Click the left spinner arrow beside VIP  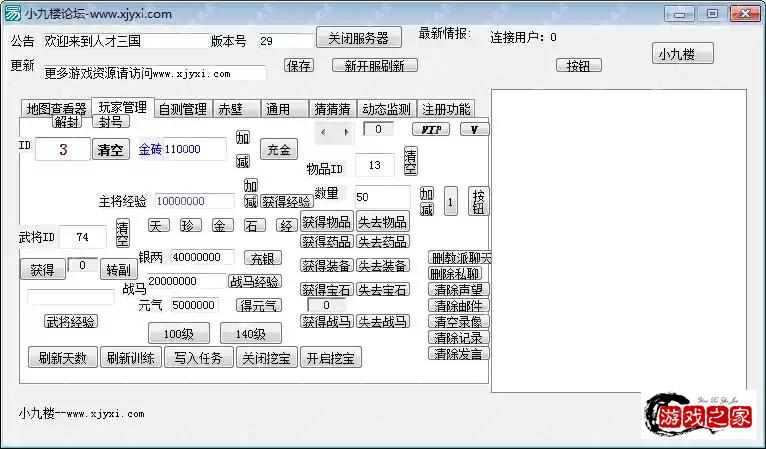tap(323, 132)
